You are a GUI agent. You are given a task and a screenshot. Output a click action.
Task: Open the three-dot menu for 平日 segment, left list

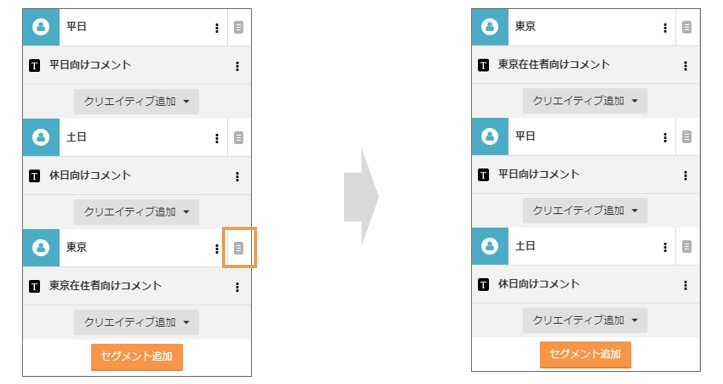tap(217, 28)
